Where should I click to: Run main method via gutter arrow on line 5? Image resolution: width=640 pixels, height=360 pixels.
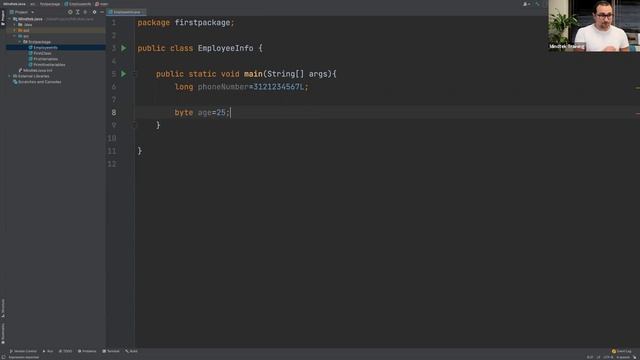click(124, 74)
